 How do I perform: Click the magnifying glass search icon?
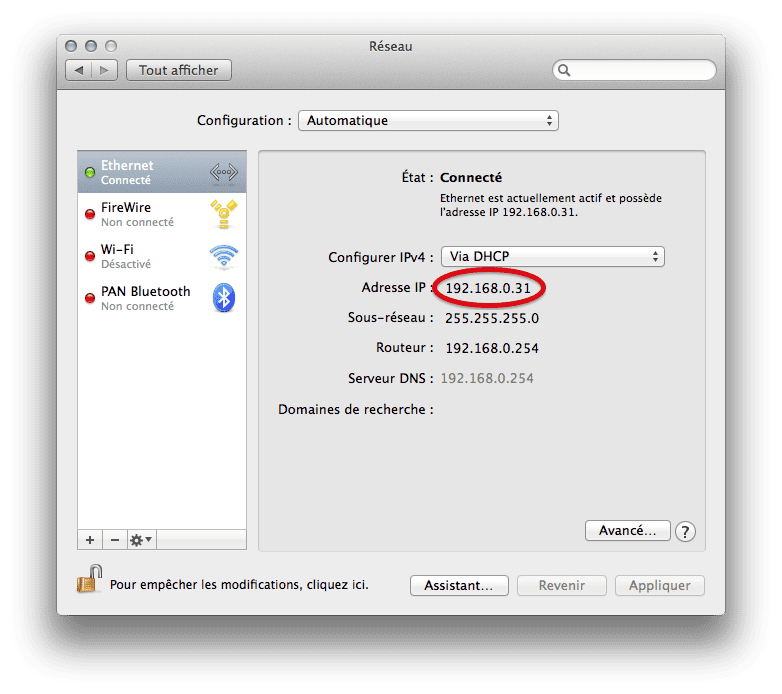pos(564,70)
